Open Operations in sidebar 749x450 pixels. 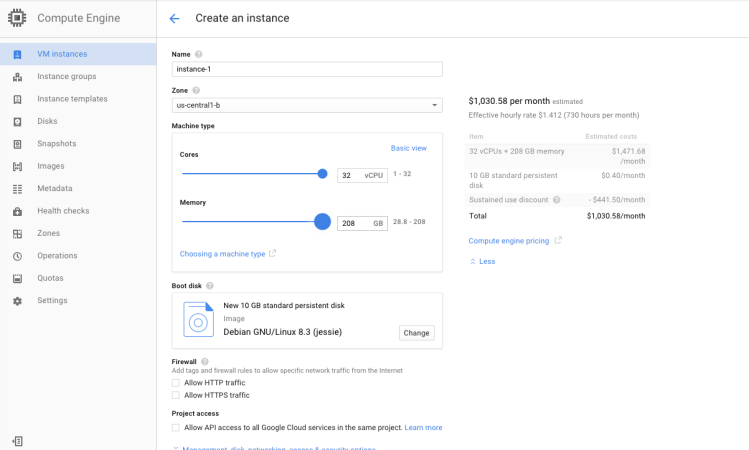click(x=78, y=256)
